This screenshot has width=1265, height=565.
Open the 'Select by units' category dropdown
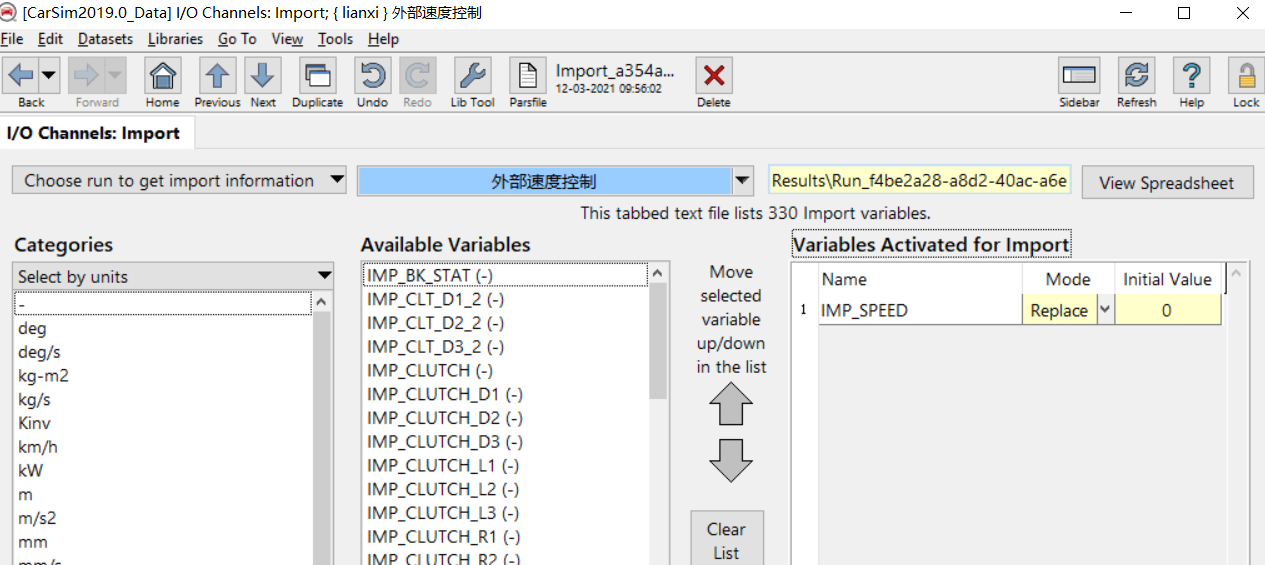click(173, 276)
